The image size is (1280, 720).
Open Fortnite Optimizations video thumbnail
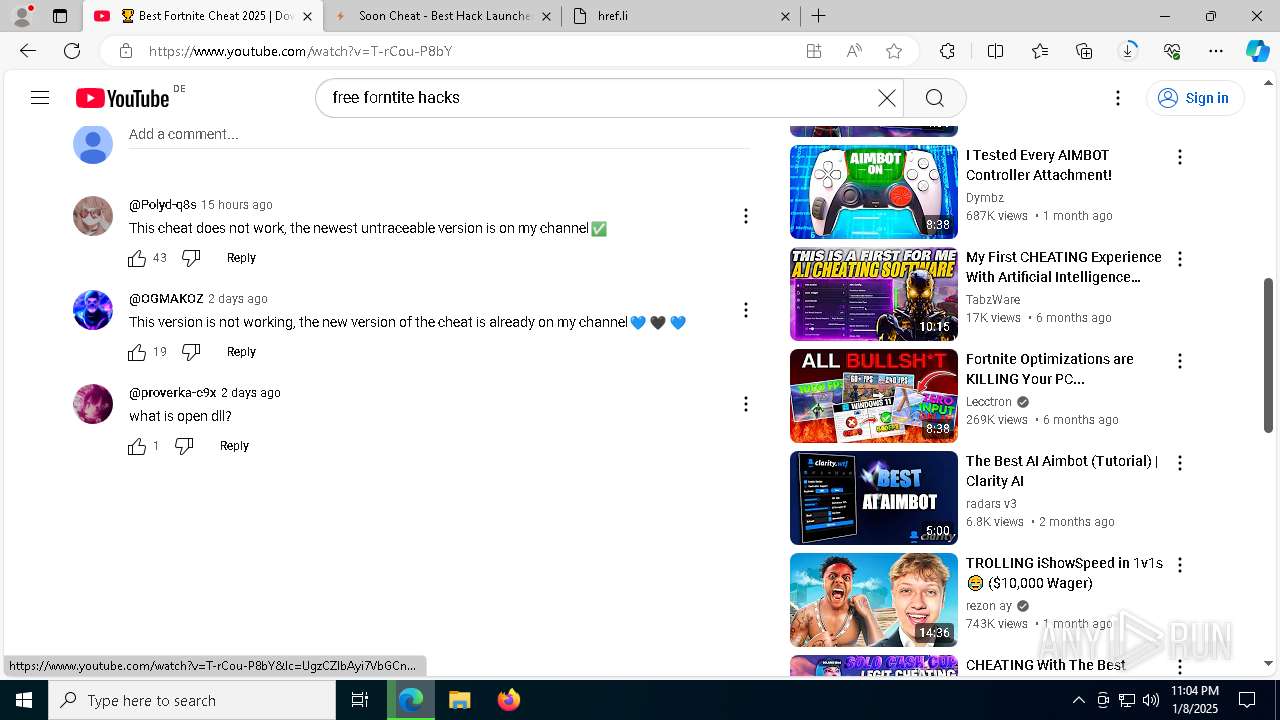[874, 396]
